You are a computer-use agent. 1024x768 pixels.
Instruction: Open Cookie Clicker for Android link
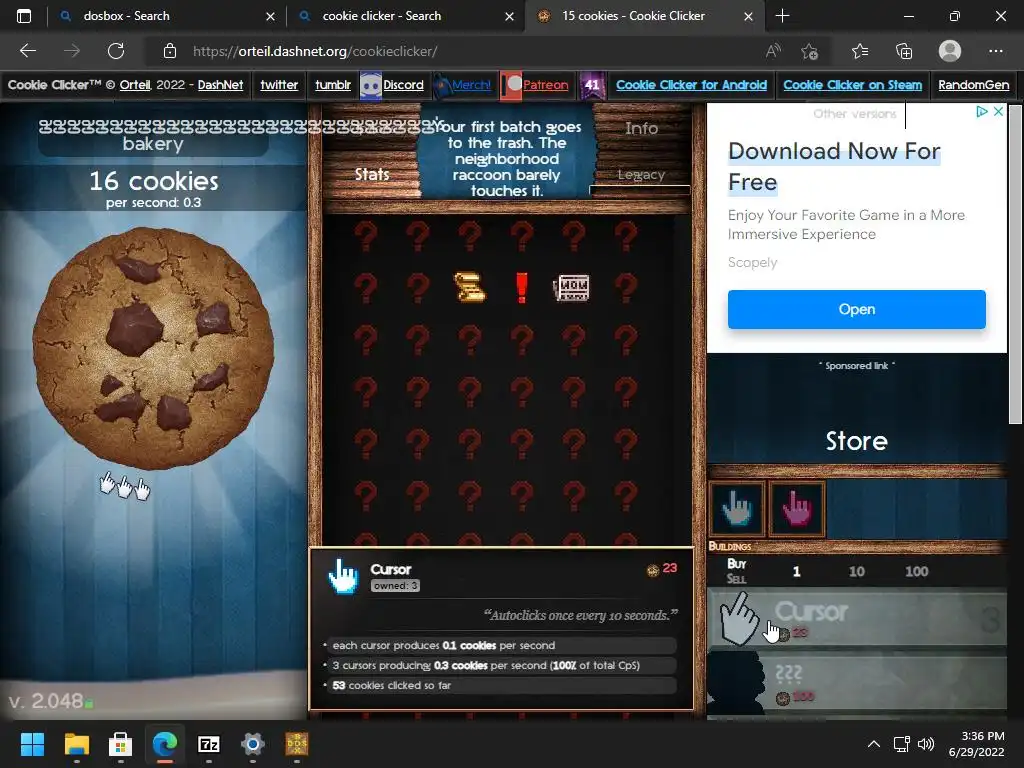click(x=691, y=85)
